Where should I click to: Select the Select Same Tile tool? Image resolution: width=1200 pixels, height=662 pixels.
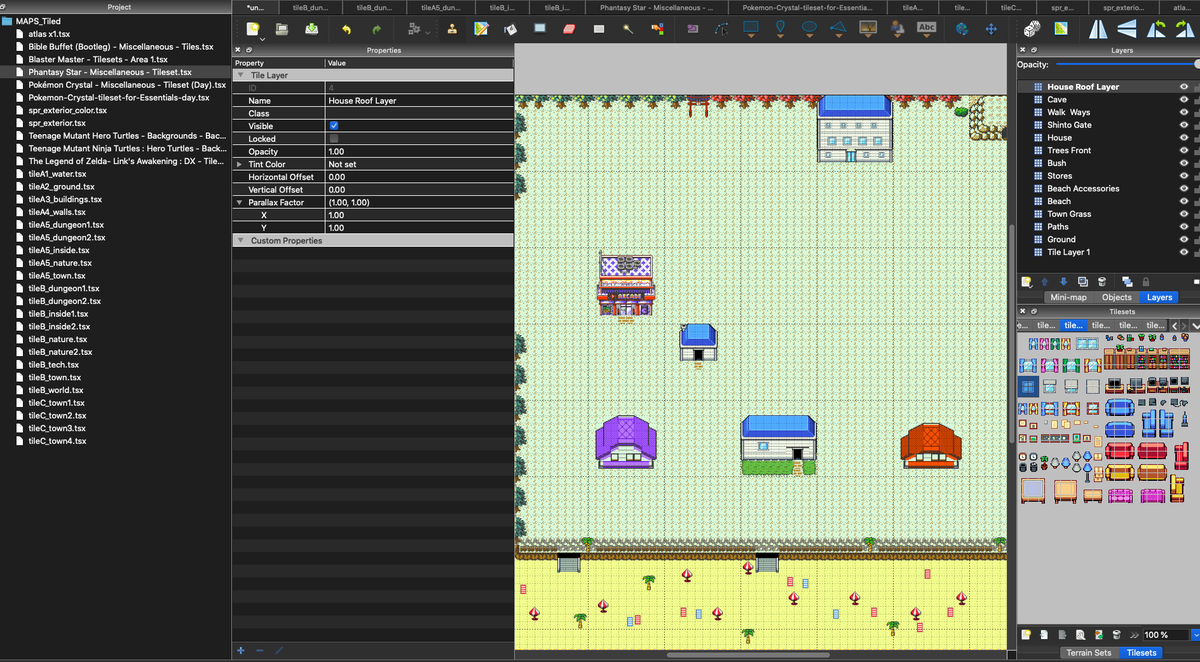point(657,29)
